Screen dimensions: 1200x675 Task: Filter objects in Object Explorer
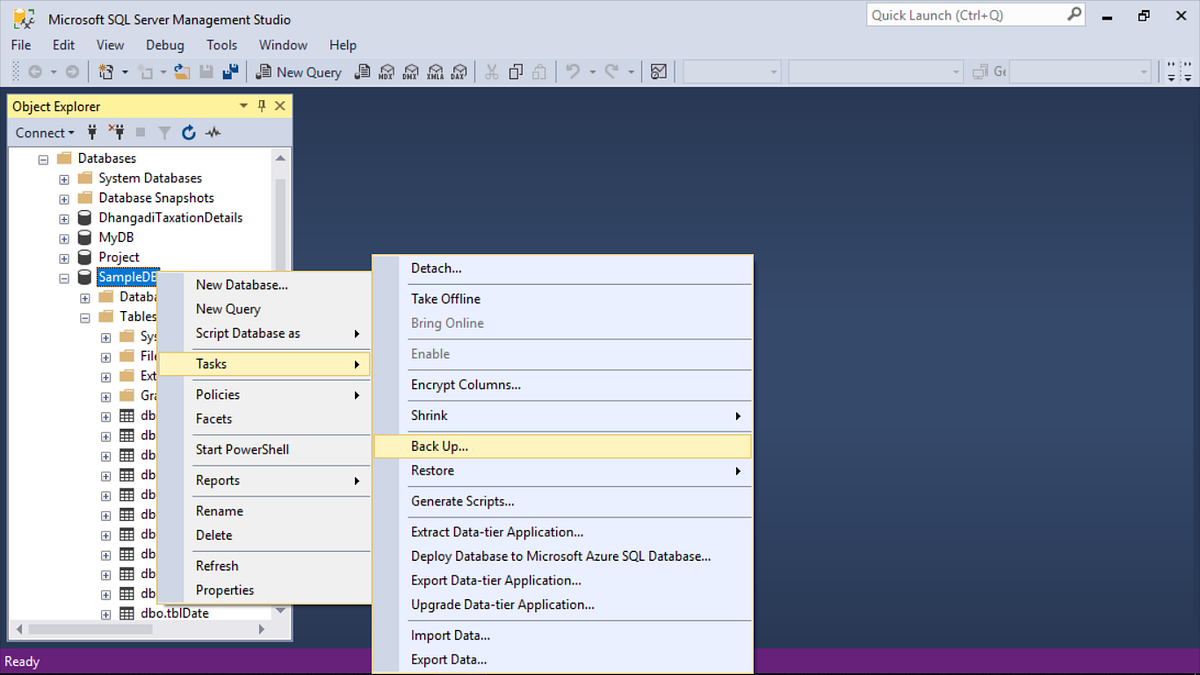click(163, 132)
